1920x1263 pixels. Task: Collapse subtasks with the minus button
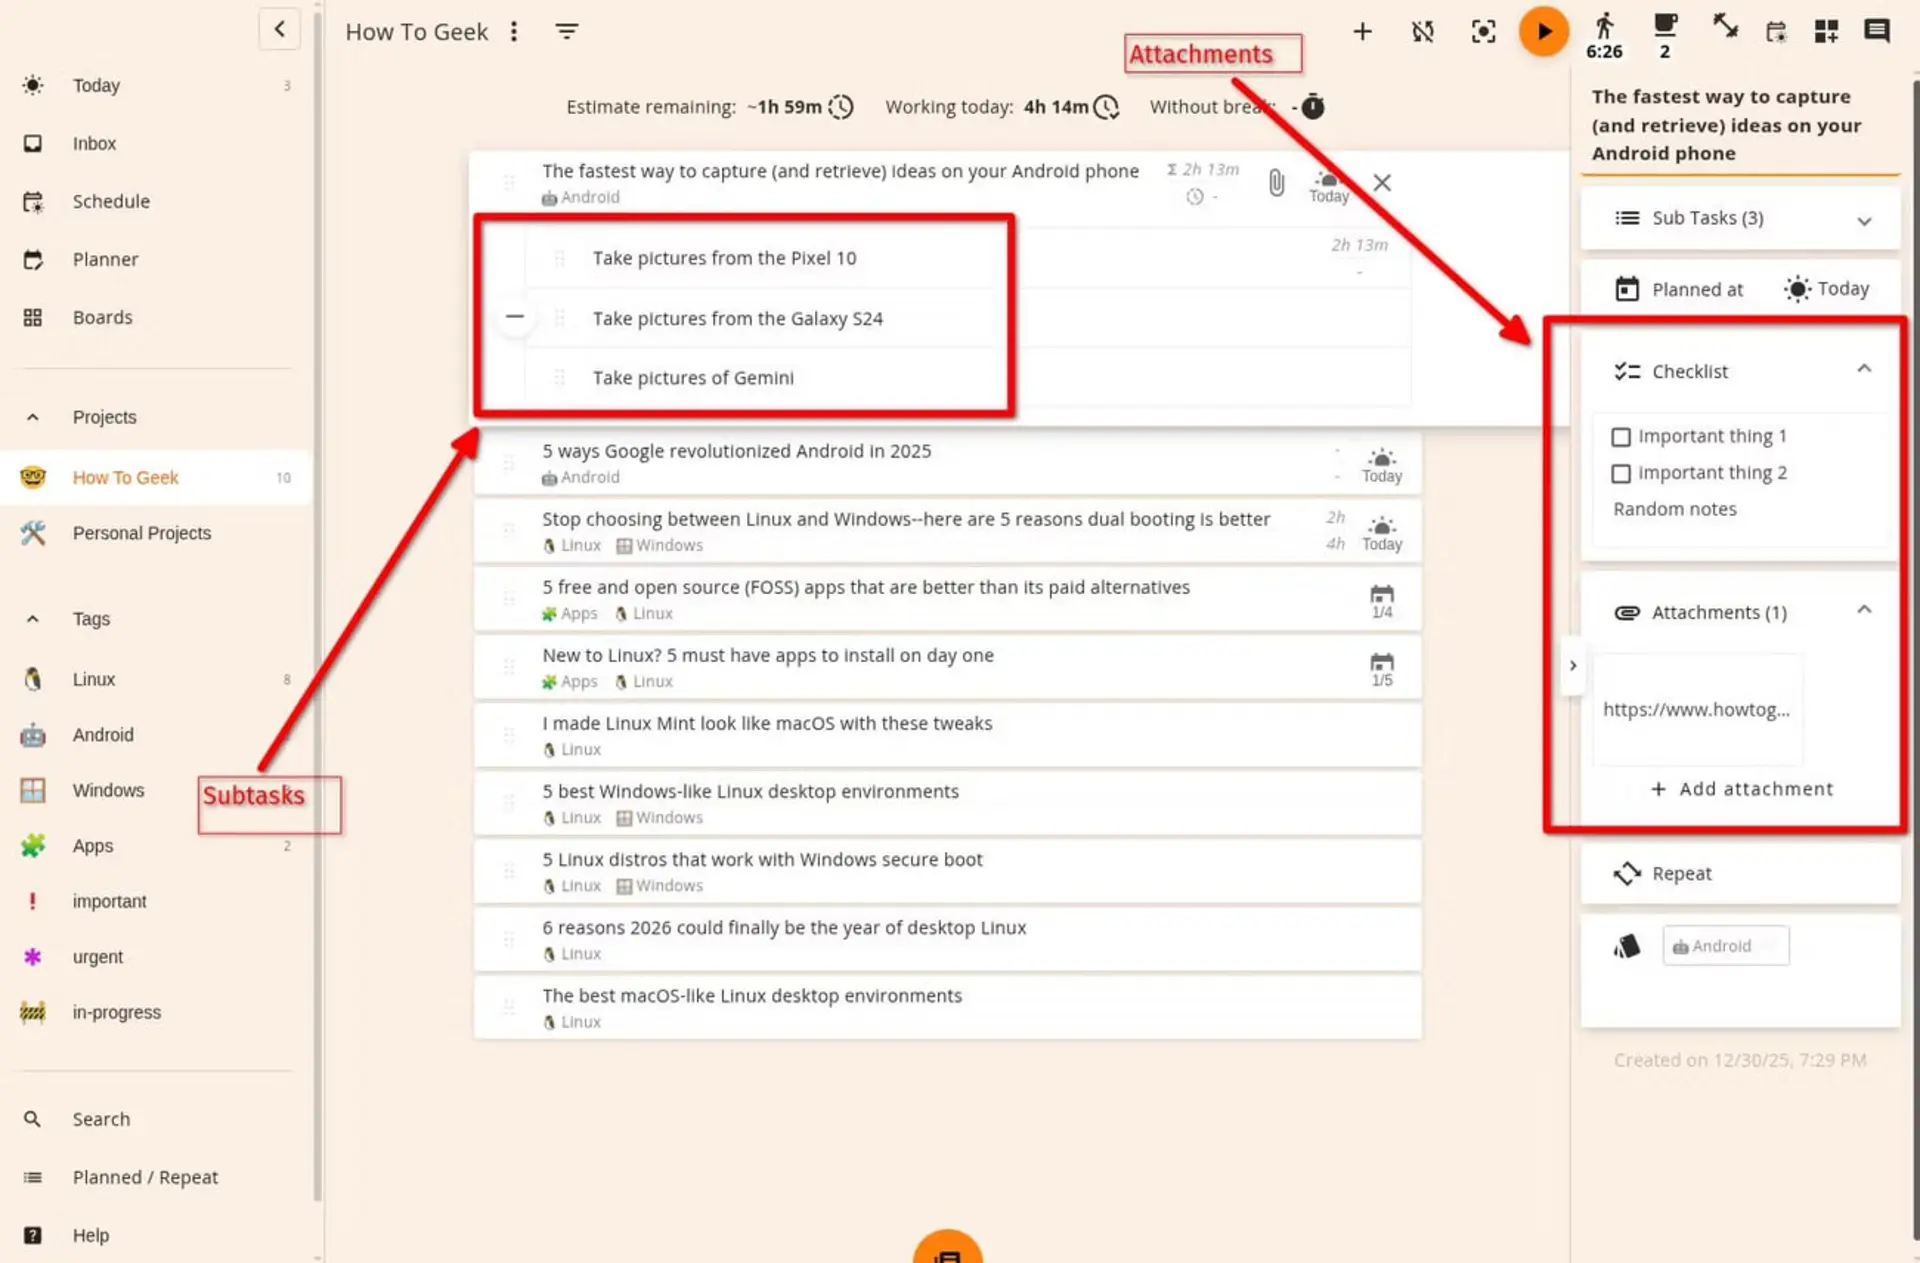click(514, 317)
